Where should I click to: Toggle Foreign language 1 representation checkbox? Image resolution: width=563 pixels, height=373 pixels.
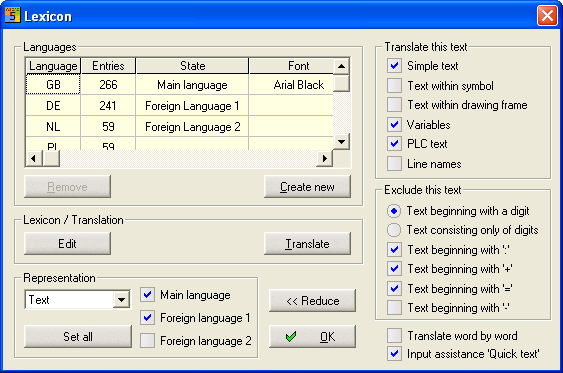(x=147, y=318)
